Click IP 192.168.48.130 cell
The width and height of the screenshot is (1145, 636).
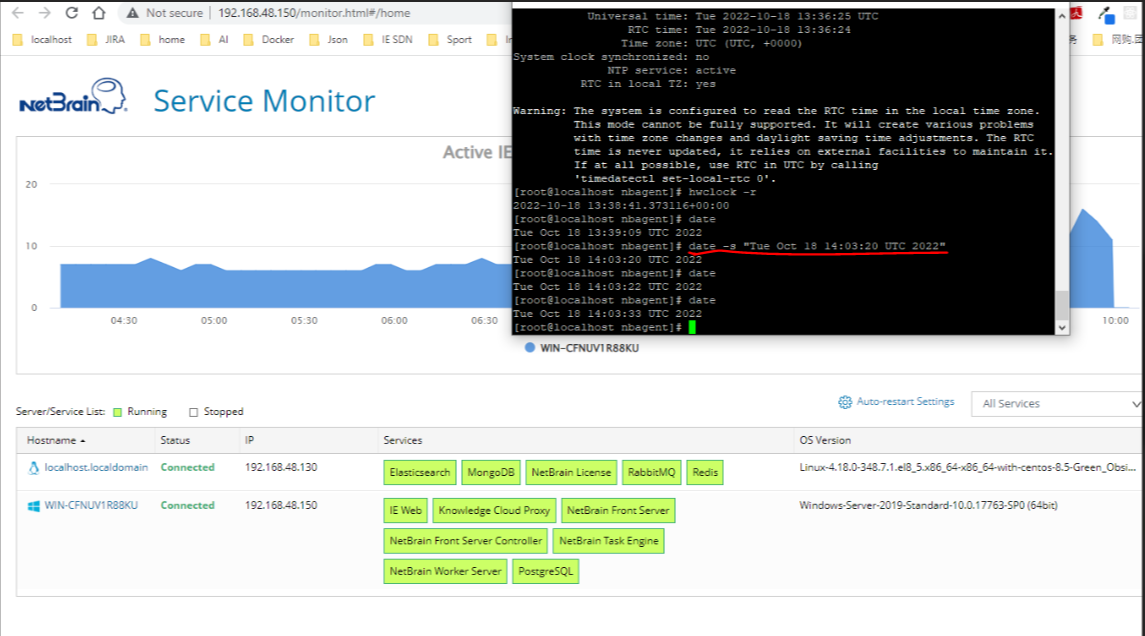point(281,467)
